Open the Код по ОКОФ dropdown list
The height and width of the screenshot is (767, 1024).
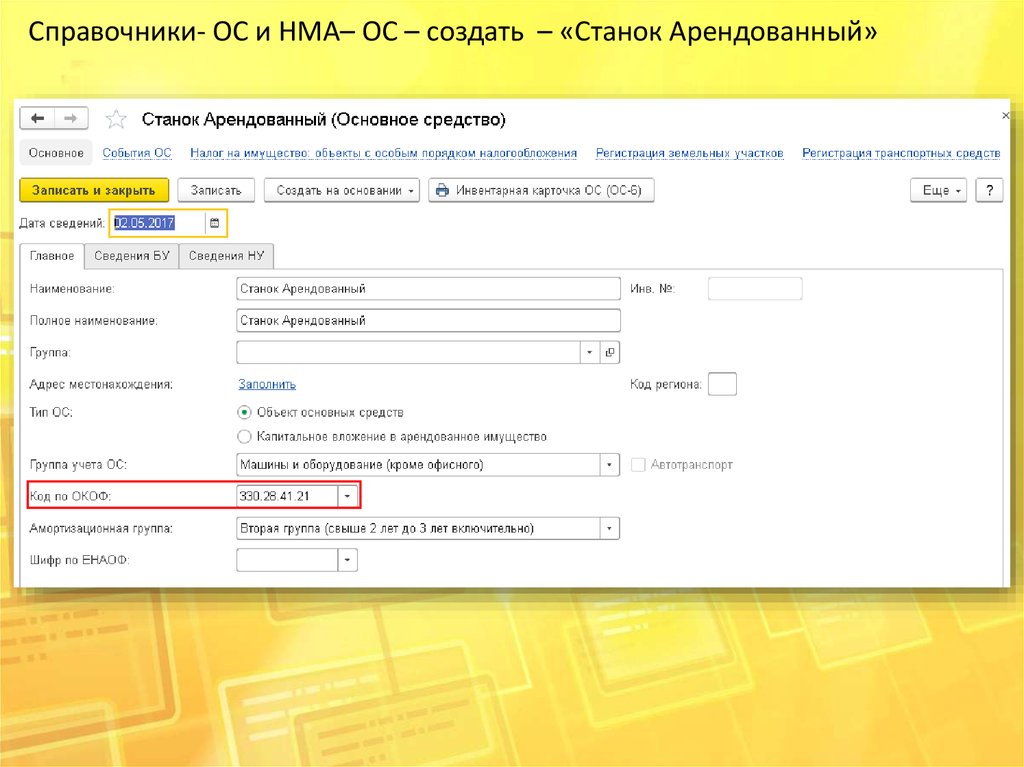(346, 496)
